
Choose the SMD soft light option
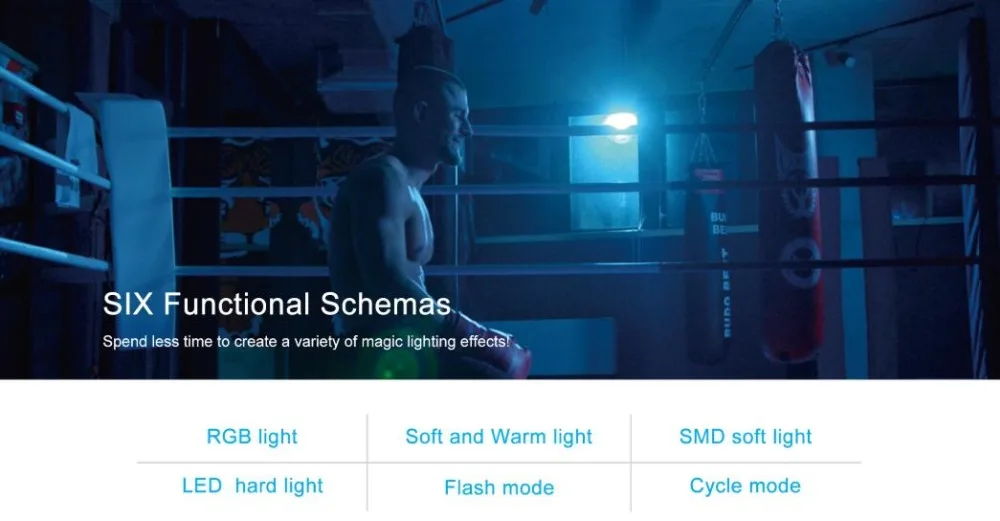point(745,437)
